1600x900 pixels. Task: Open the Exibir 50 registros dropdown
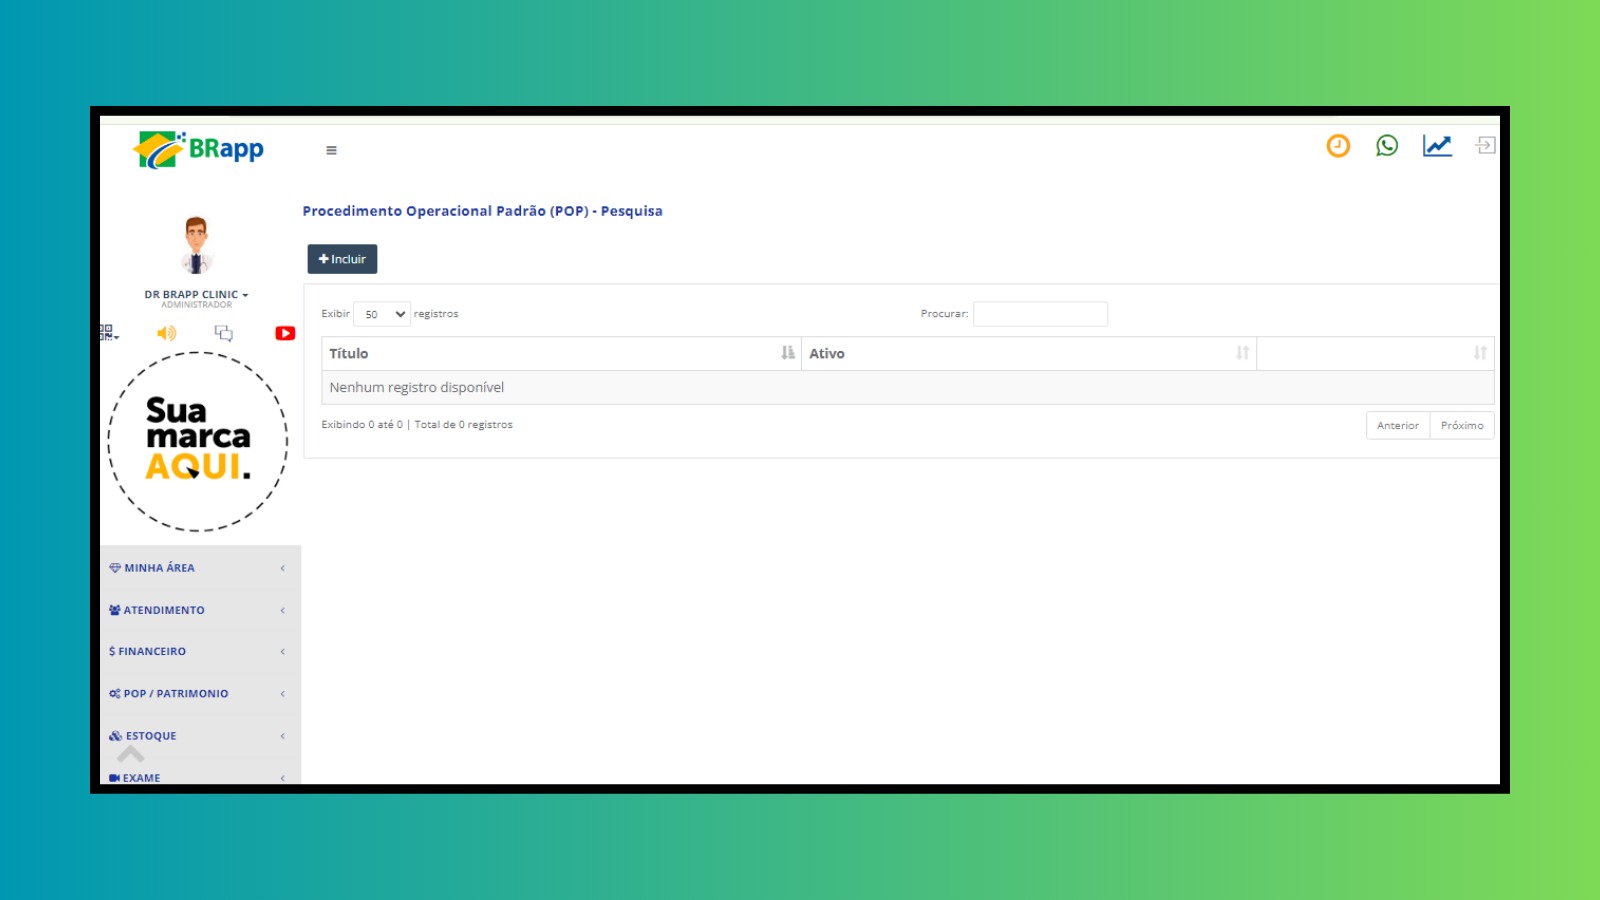pyautogui.click(x=382, y=314)
